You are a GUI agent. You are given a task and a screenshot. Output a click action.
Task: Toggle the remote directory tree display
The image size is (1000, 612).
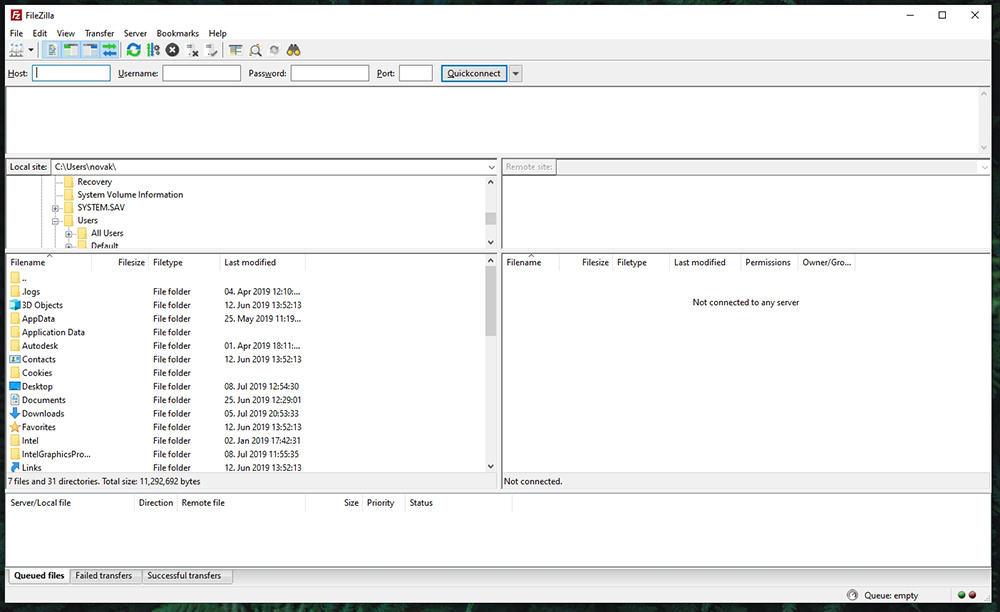pyautogui.click(x=91, y=50)
